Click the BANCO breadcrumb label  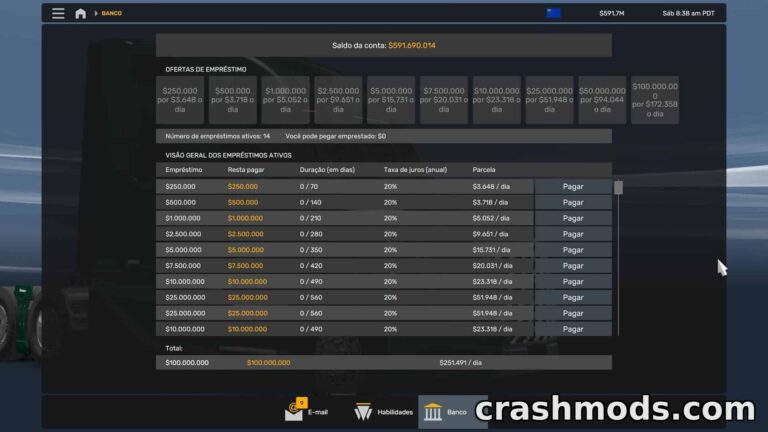112,13
